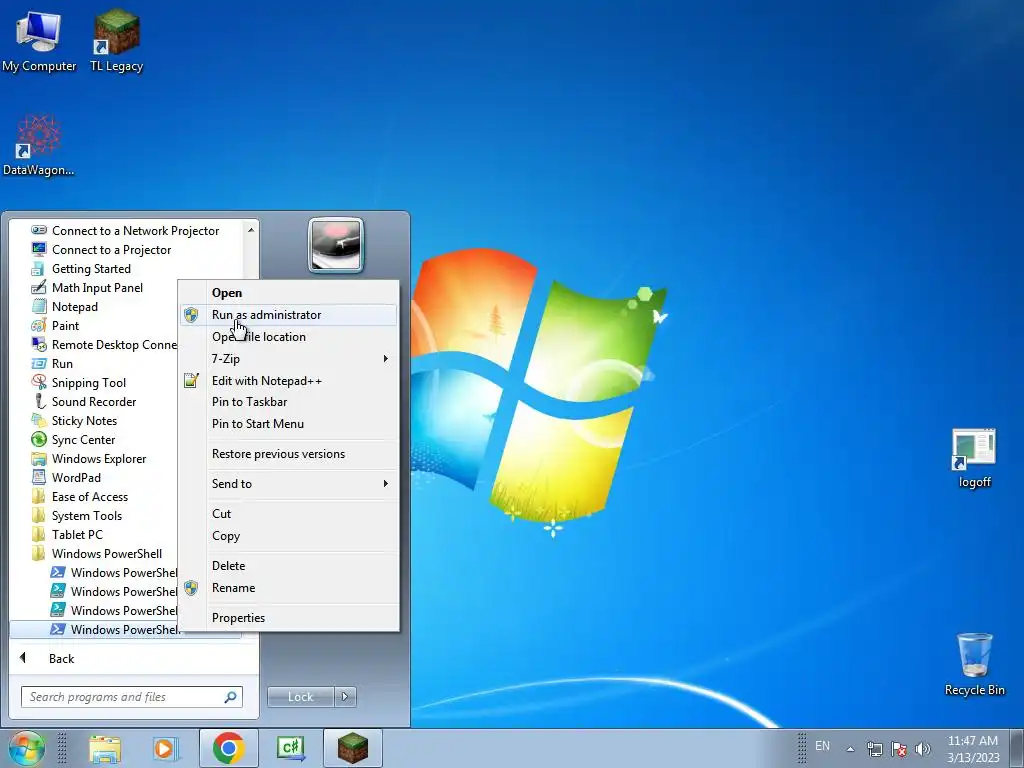This screenshot has width=1024, height=768.
Task: Select Restore previous versions
Action: [x=288, y=454]
